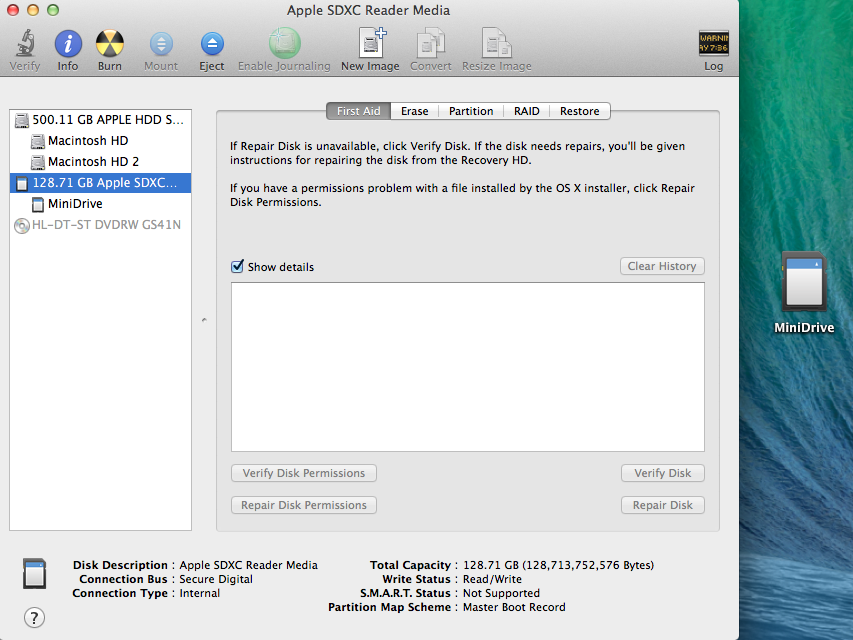This screenshot has height=640, width=853.
Task: Click the window title Apple SDXC Reader Media
Action: 368,10
